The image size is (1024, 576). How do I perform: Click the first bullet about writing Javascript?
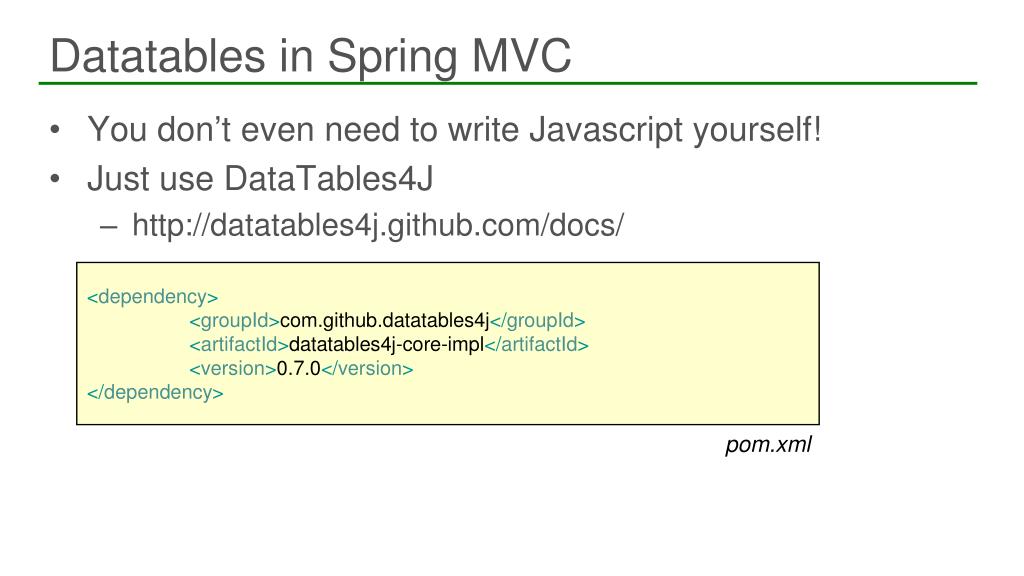coord(455,129)
